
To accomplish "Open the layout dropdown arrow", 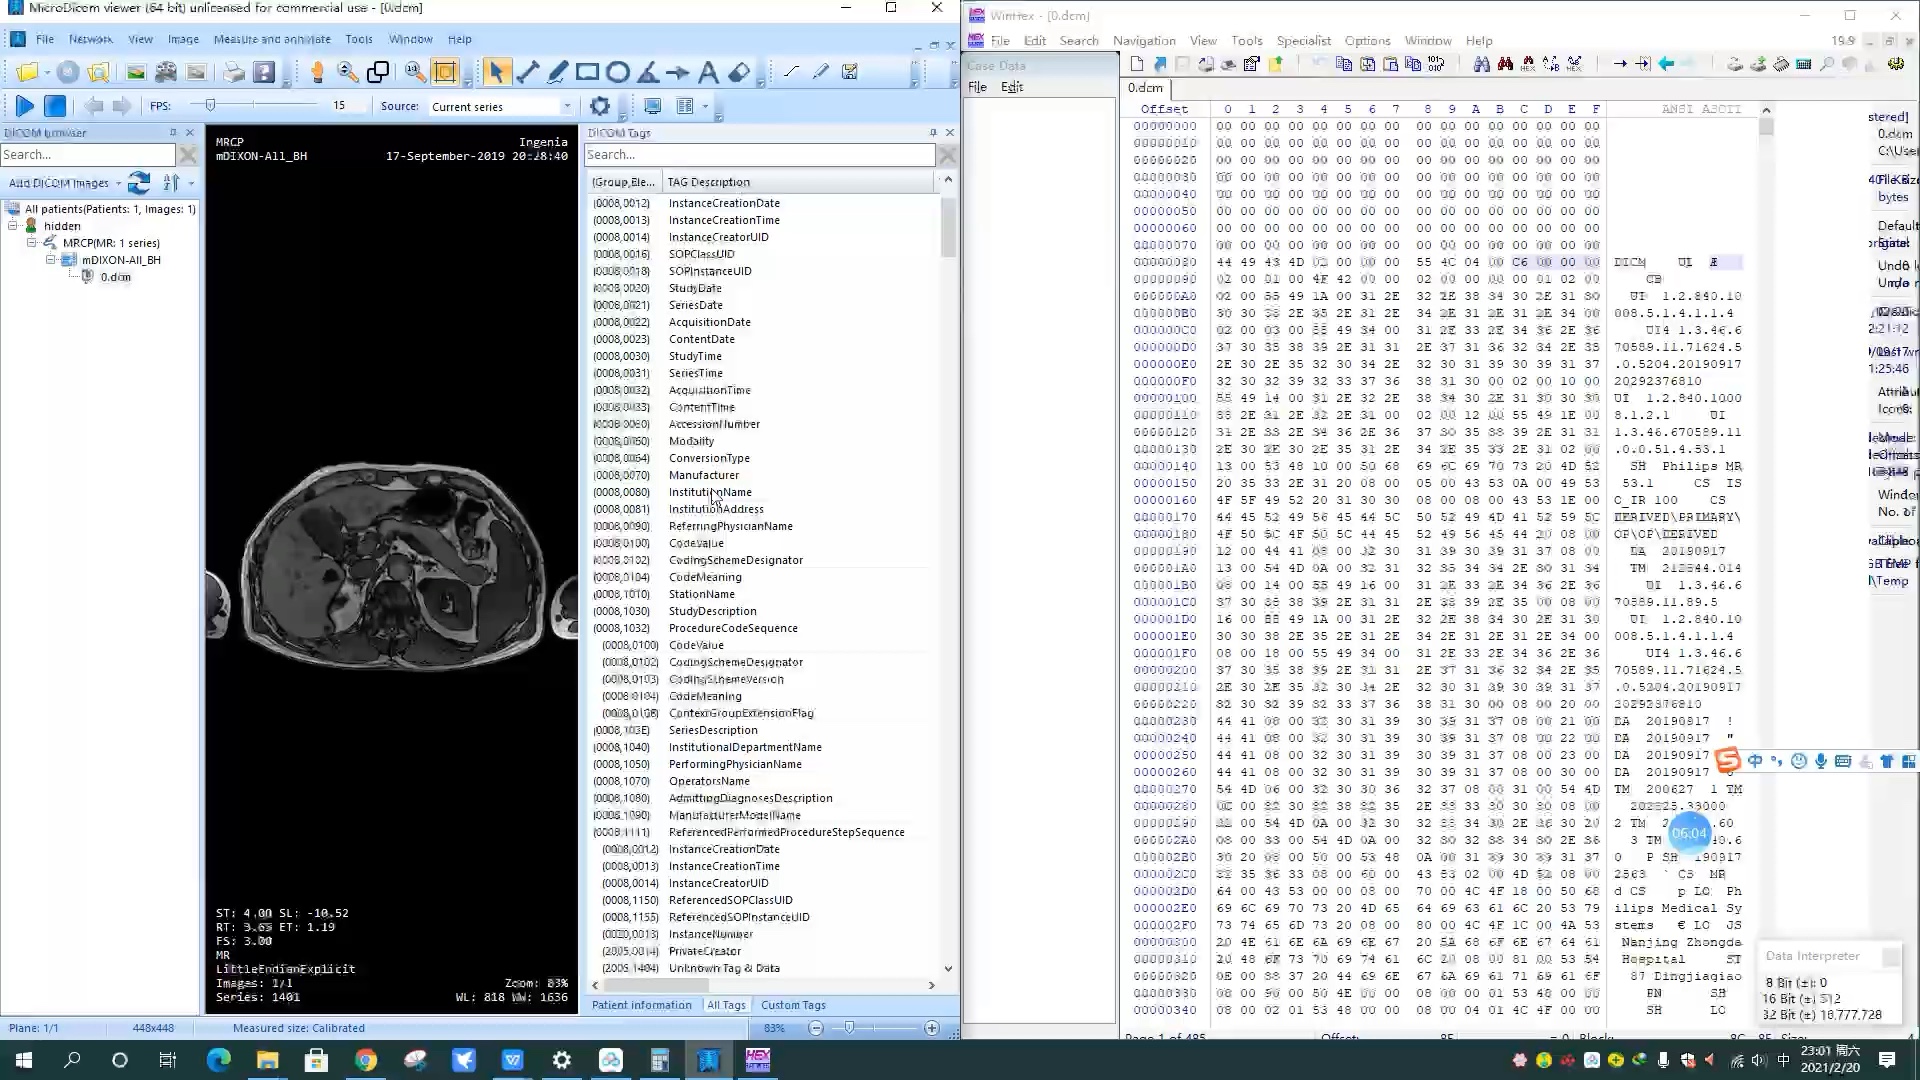I will coord(705,106).
